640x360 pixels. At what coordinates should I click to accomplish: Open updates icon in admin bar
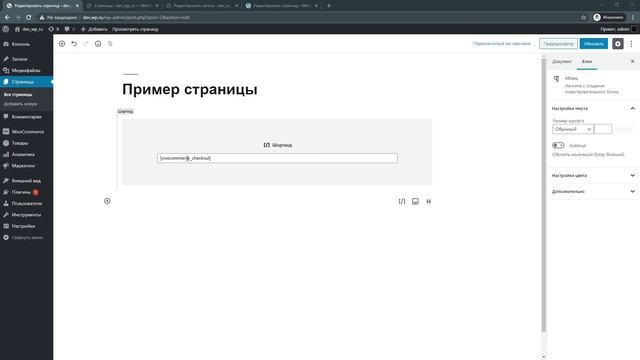tap(53, 29)
